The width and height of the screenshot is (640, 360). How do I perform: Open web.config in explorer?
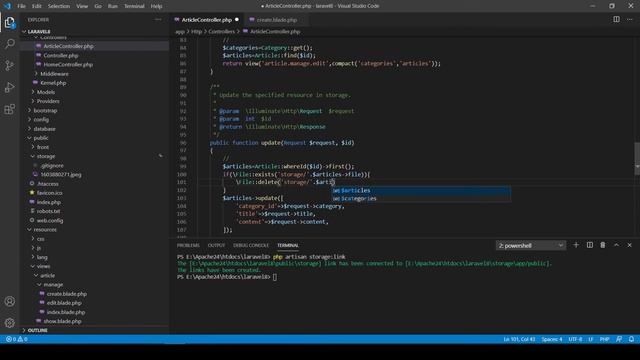pyautogui.click(x=50, y=220)
